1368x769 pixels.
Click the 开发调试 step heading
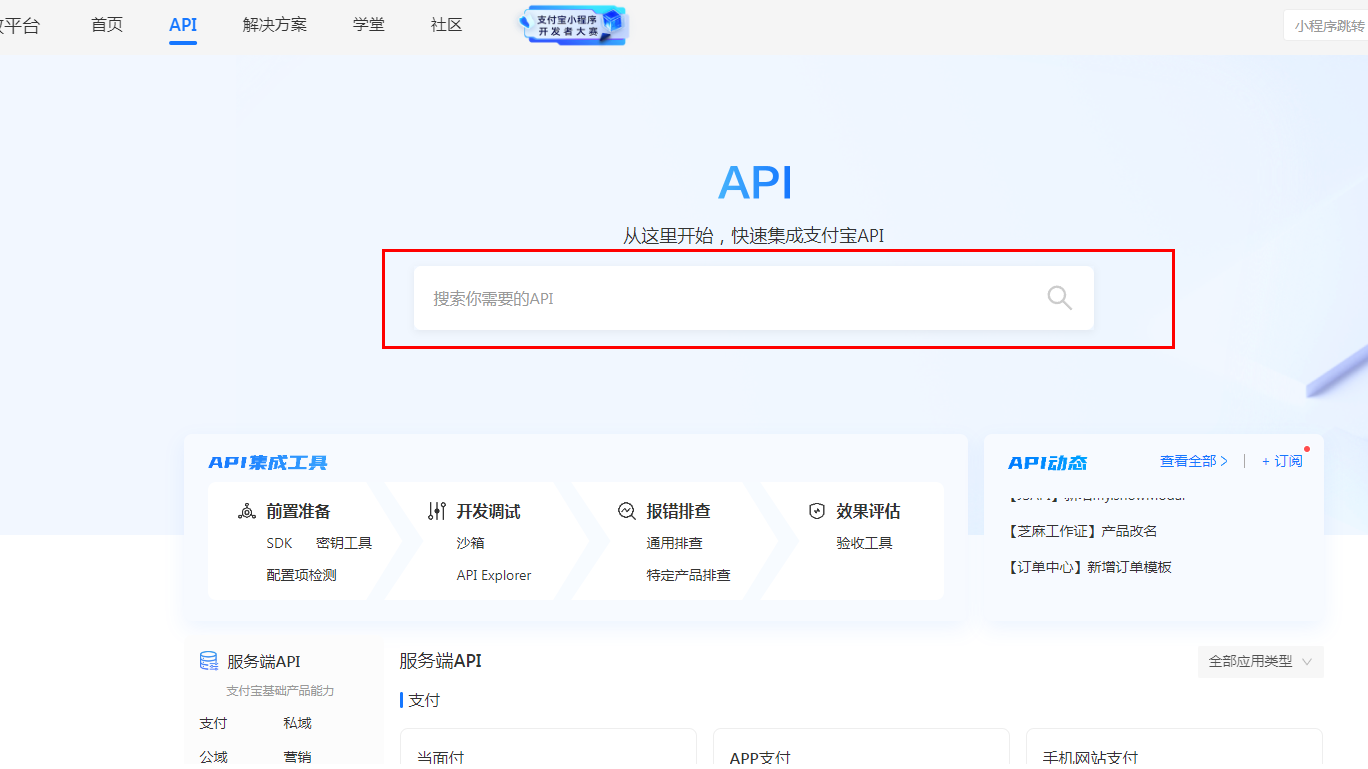(x=489, y=511)
